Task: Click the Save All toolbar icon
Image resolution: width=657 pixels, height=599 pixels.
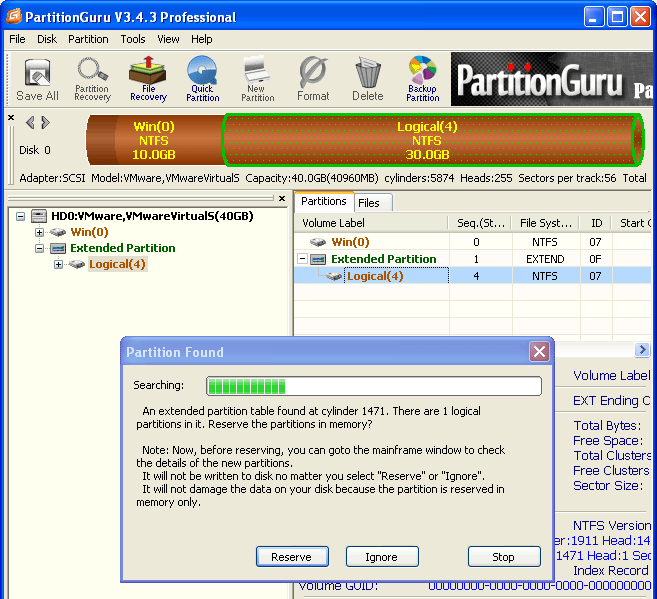Action: pos(37,80)
